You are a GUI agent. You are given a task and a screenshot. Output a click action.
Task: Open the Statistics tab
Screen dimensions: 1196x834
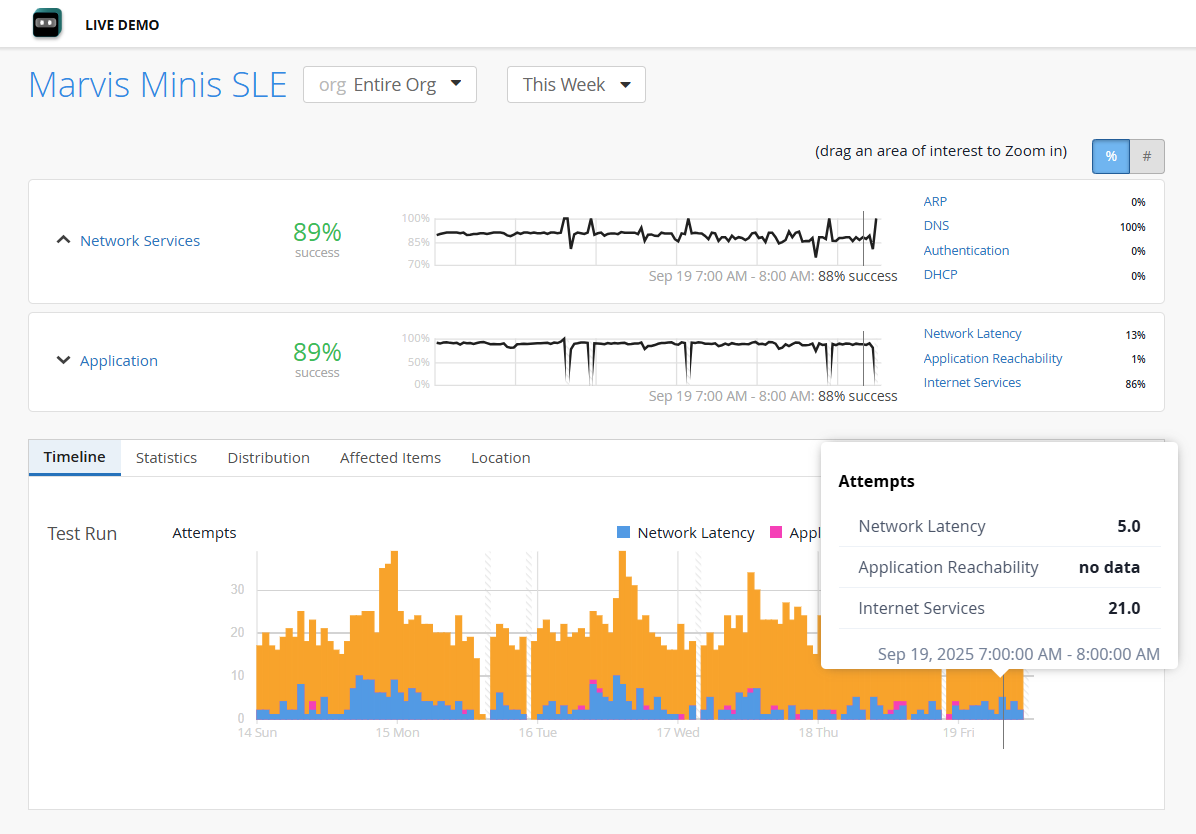166,458
